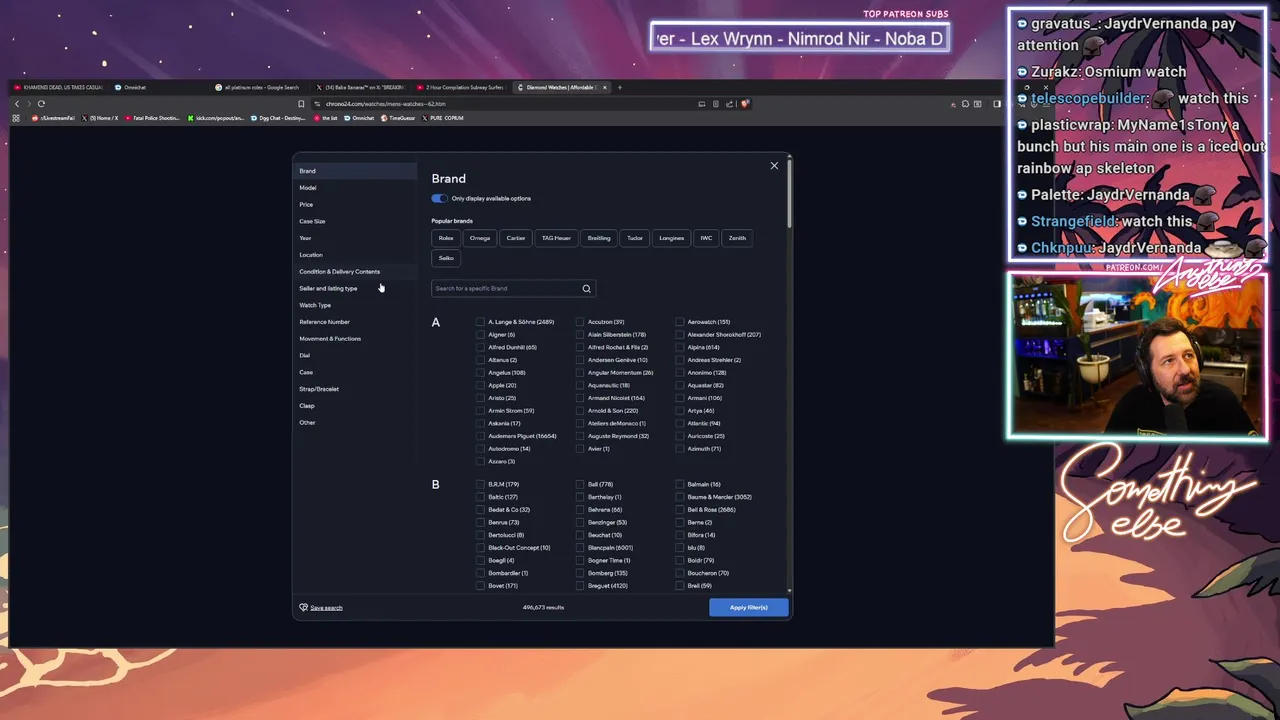Open 'the list' bookmark

point(325,118)
